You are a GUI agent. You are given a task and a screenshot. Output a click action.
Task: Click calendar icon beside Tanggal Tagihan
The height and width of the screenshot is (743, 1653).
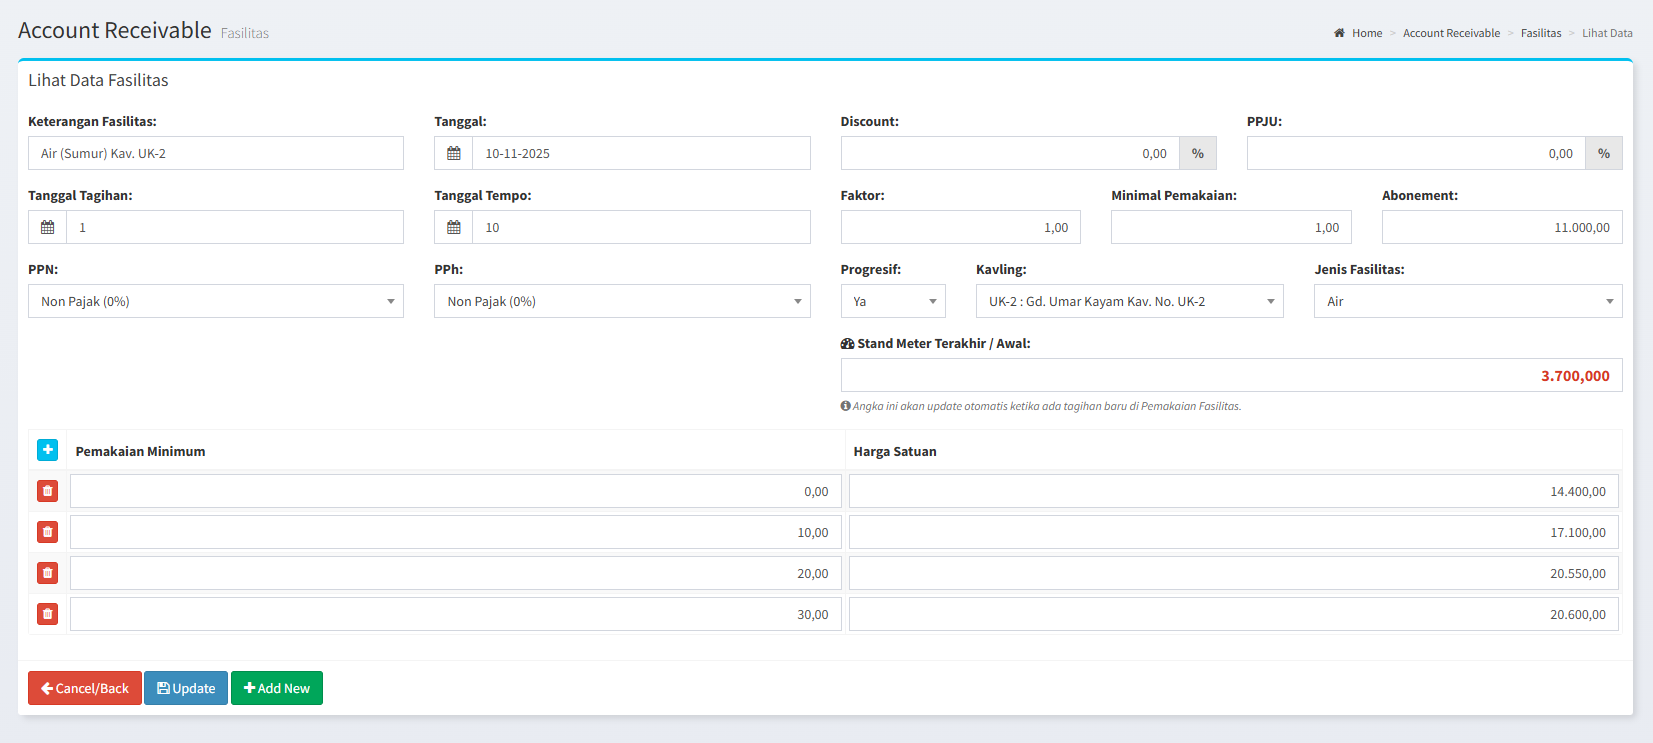[x=47, y=227]
